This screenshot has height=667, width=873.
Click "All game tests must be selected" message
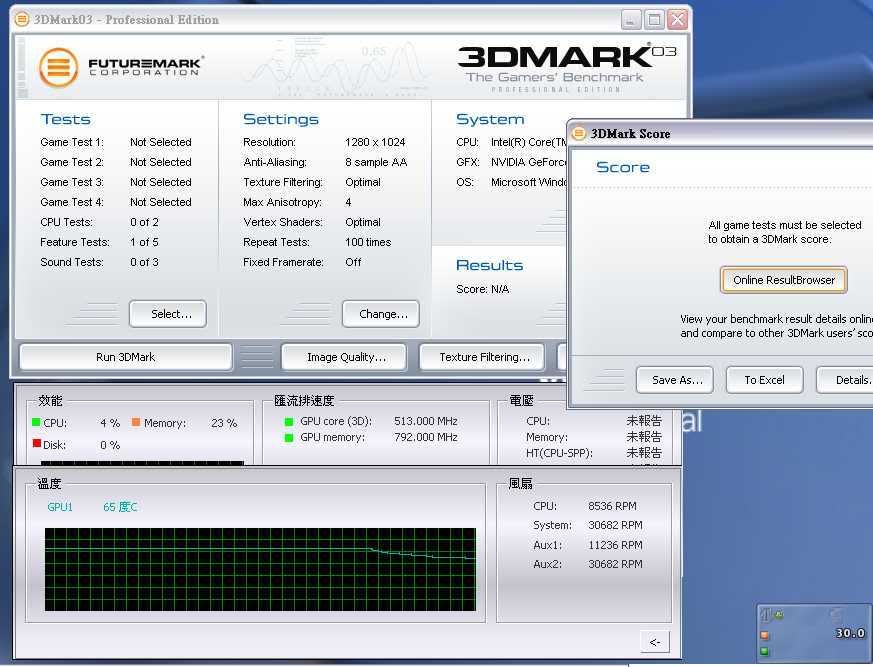click(784, 225)
